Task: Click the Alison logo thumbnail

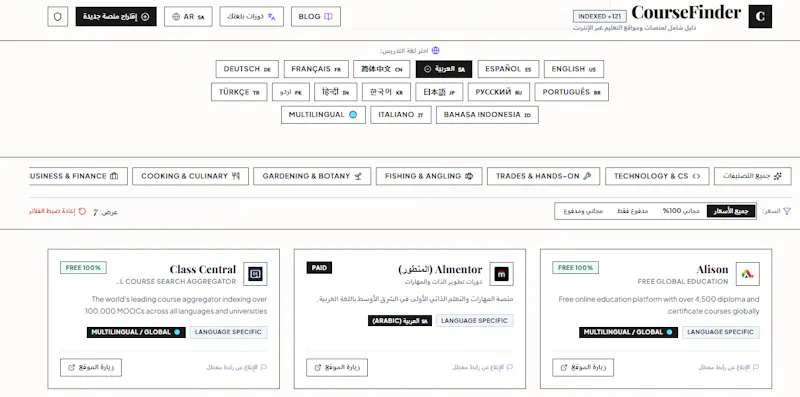Action: (x=747, y=274)
